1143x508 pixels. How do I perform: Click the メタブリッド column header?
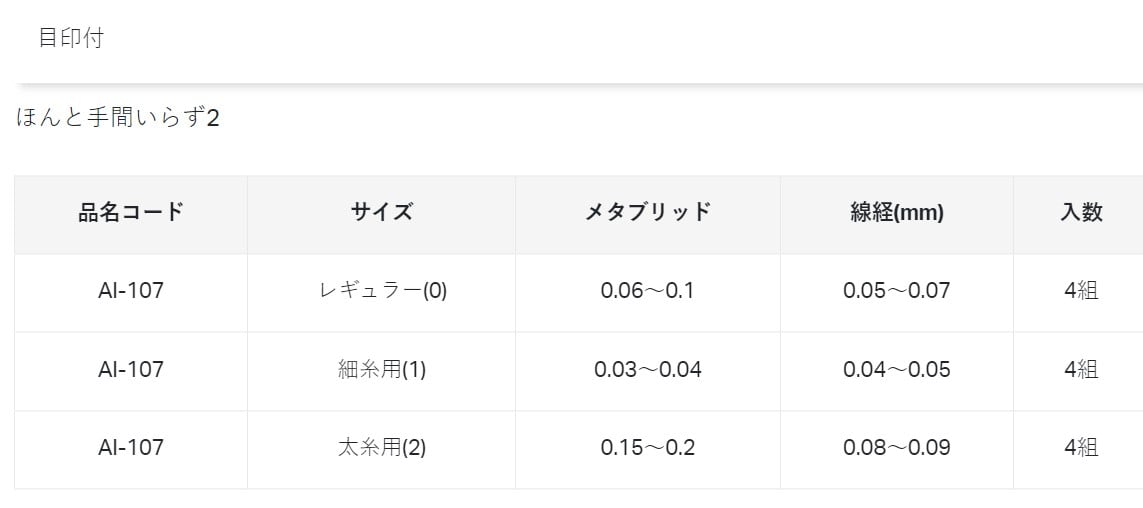pos(647,212)
